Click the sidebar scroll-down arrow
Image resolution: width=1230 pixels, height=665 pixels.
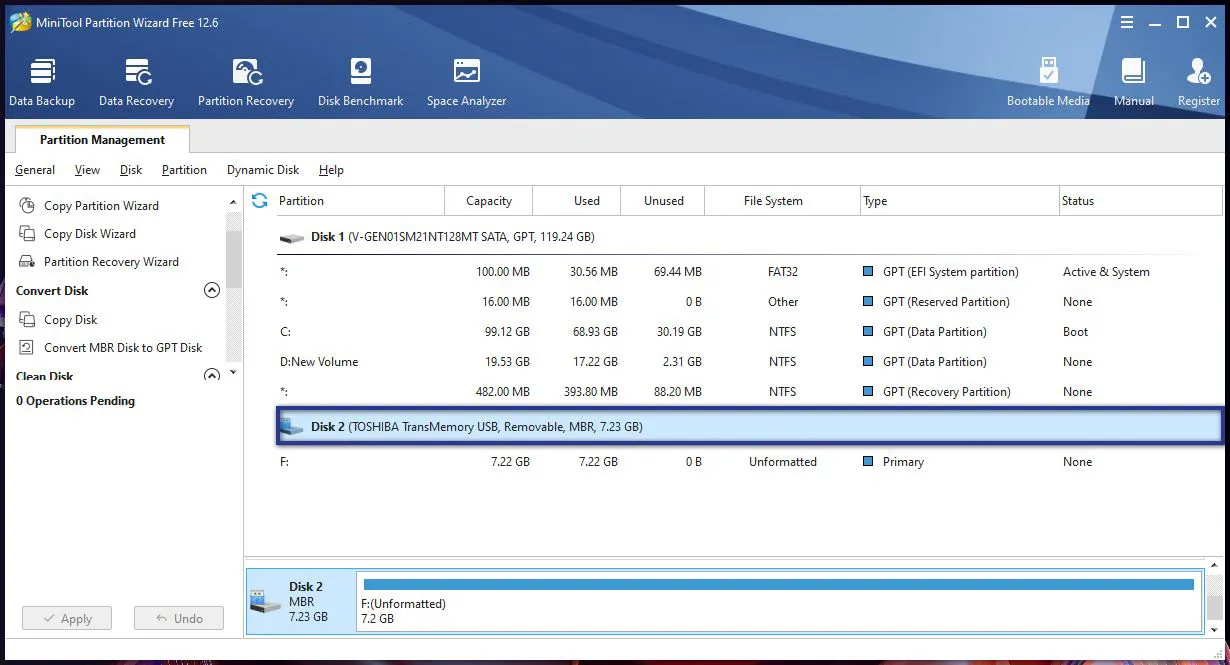(x=233, y=371)
